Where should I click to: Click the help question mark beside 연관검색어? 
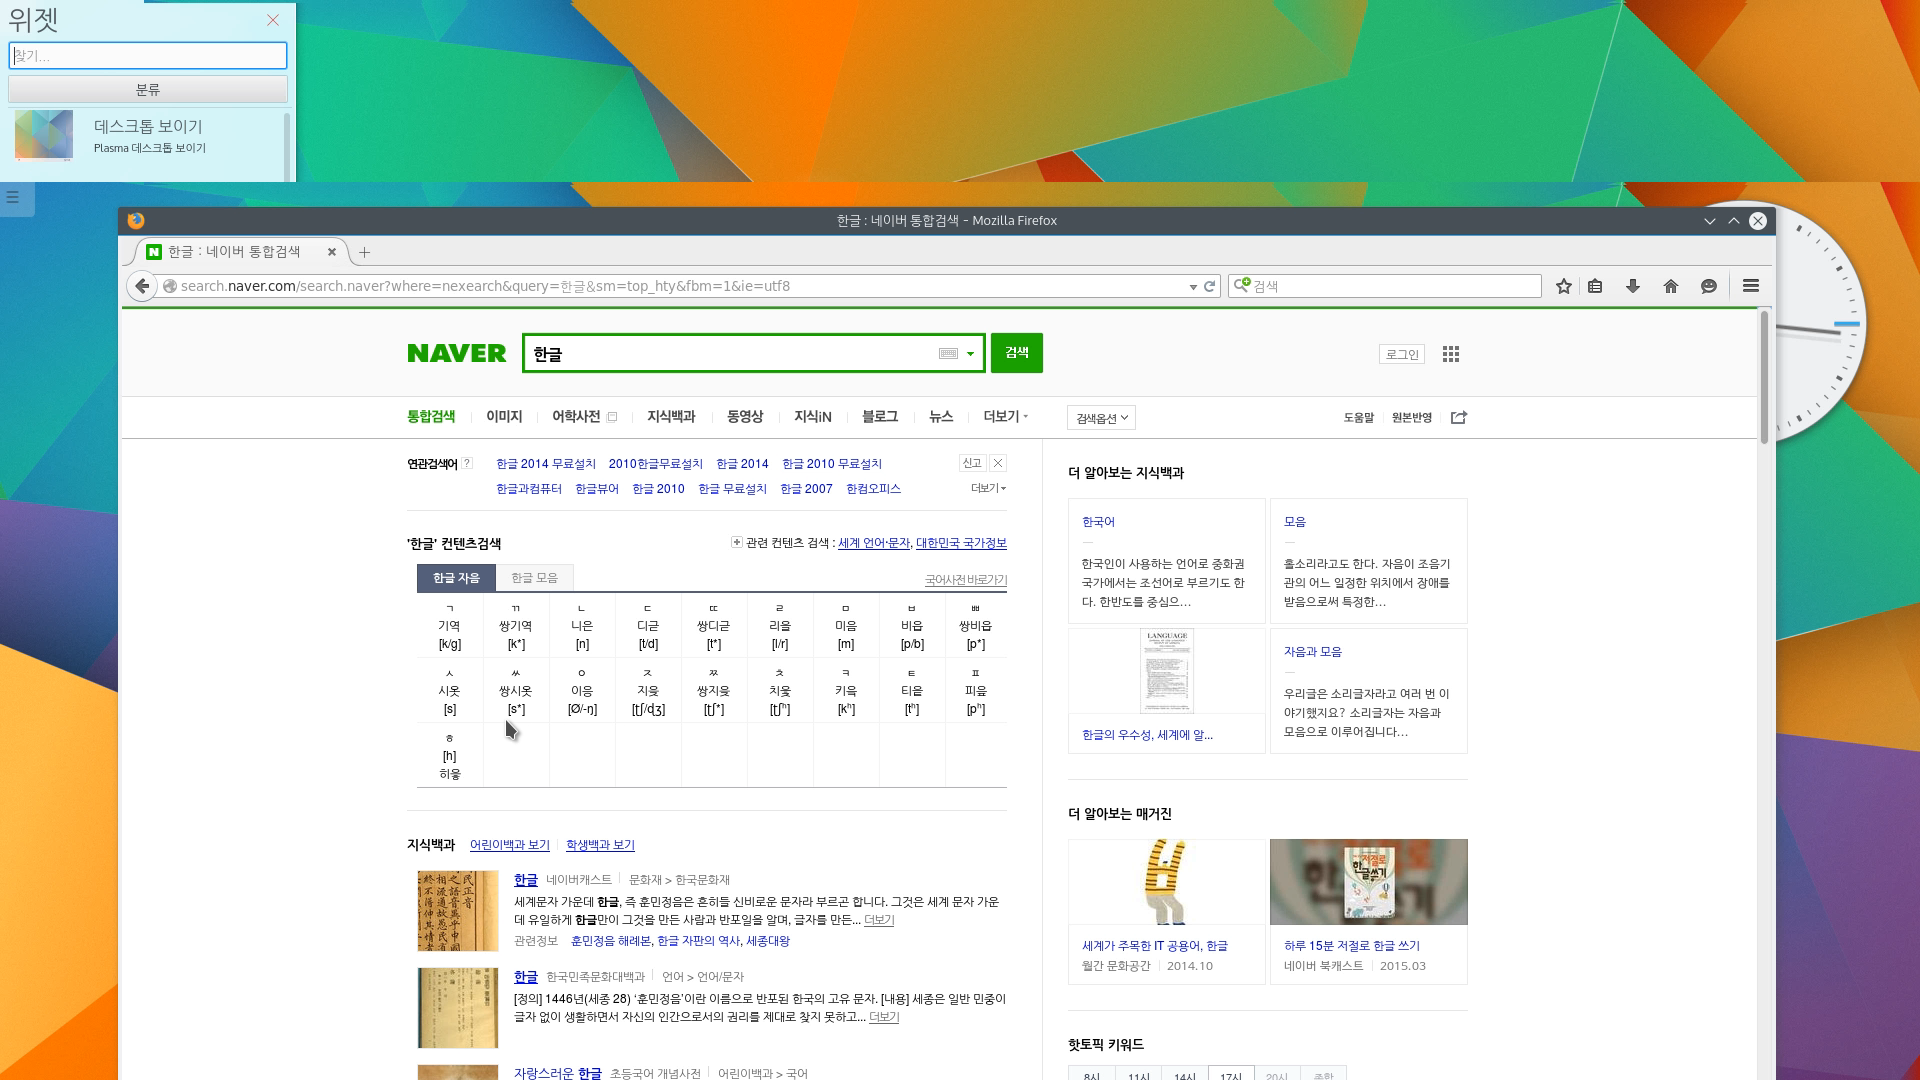tap(467, 463)
